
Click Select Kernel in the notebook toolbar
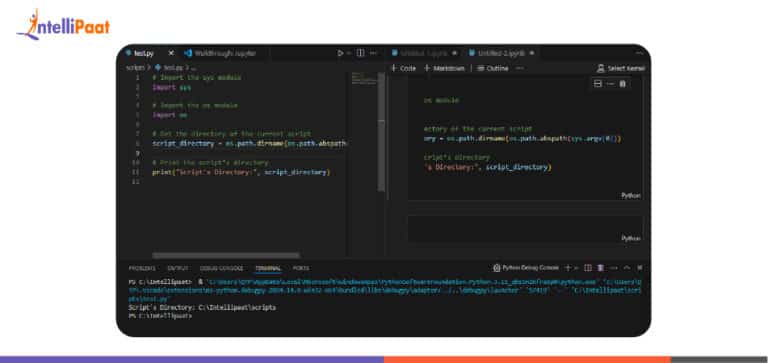coord(621,69)
